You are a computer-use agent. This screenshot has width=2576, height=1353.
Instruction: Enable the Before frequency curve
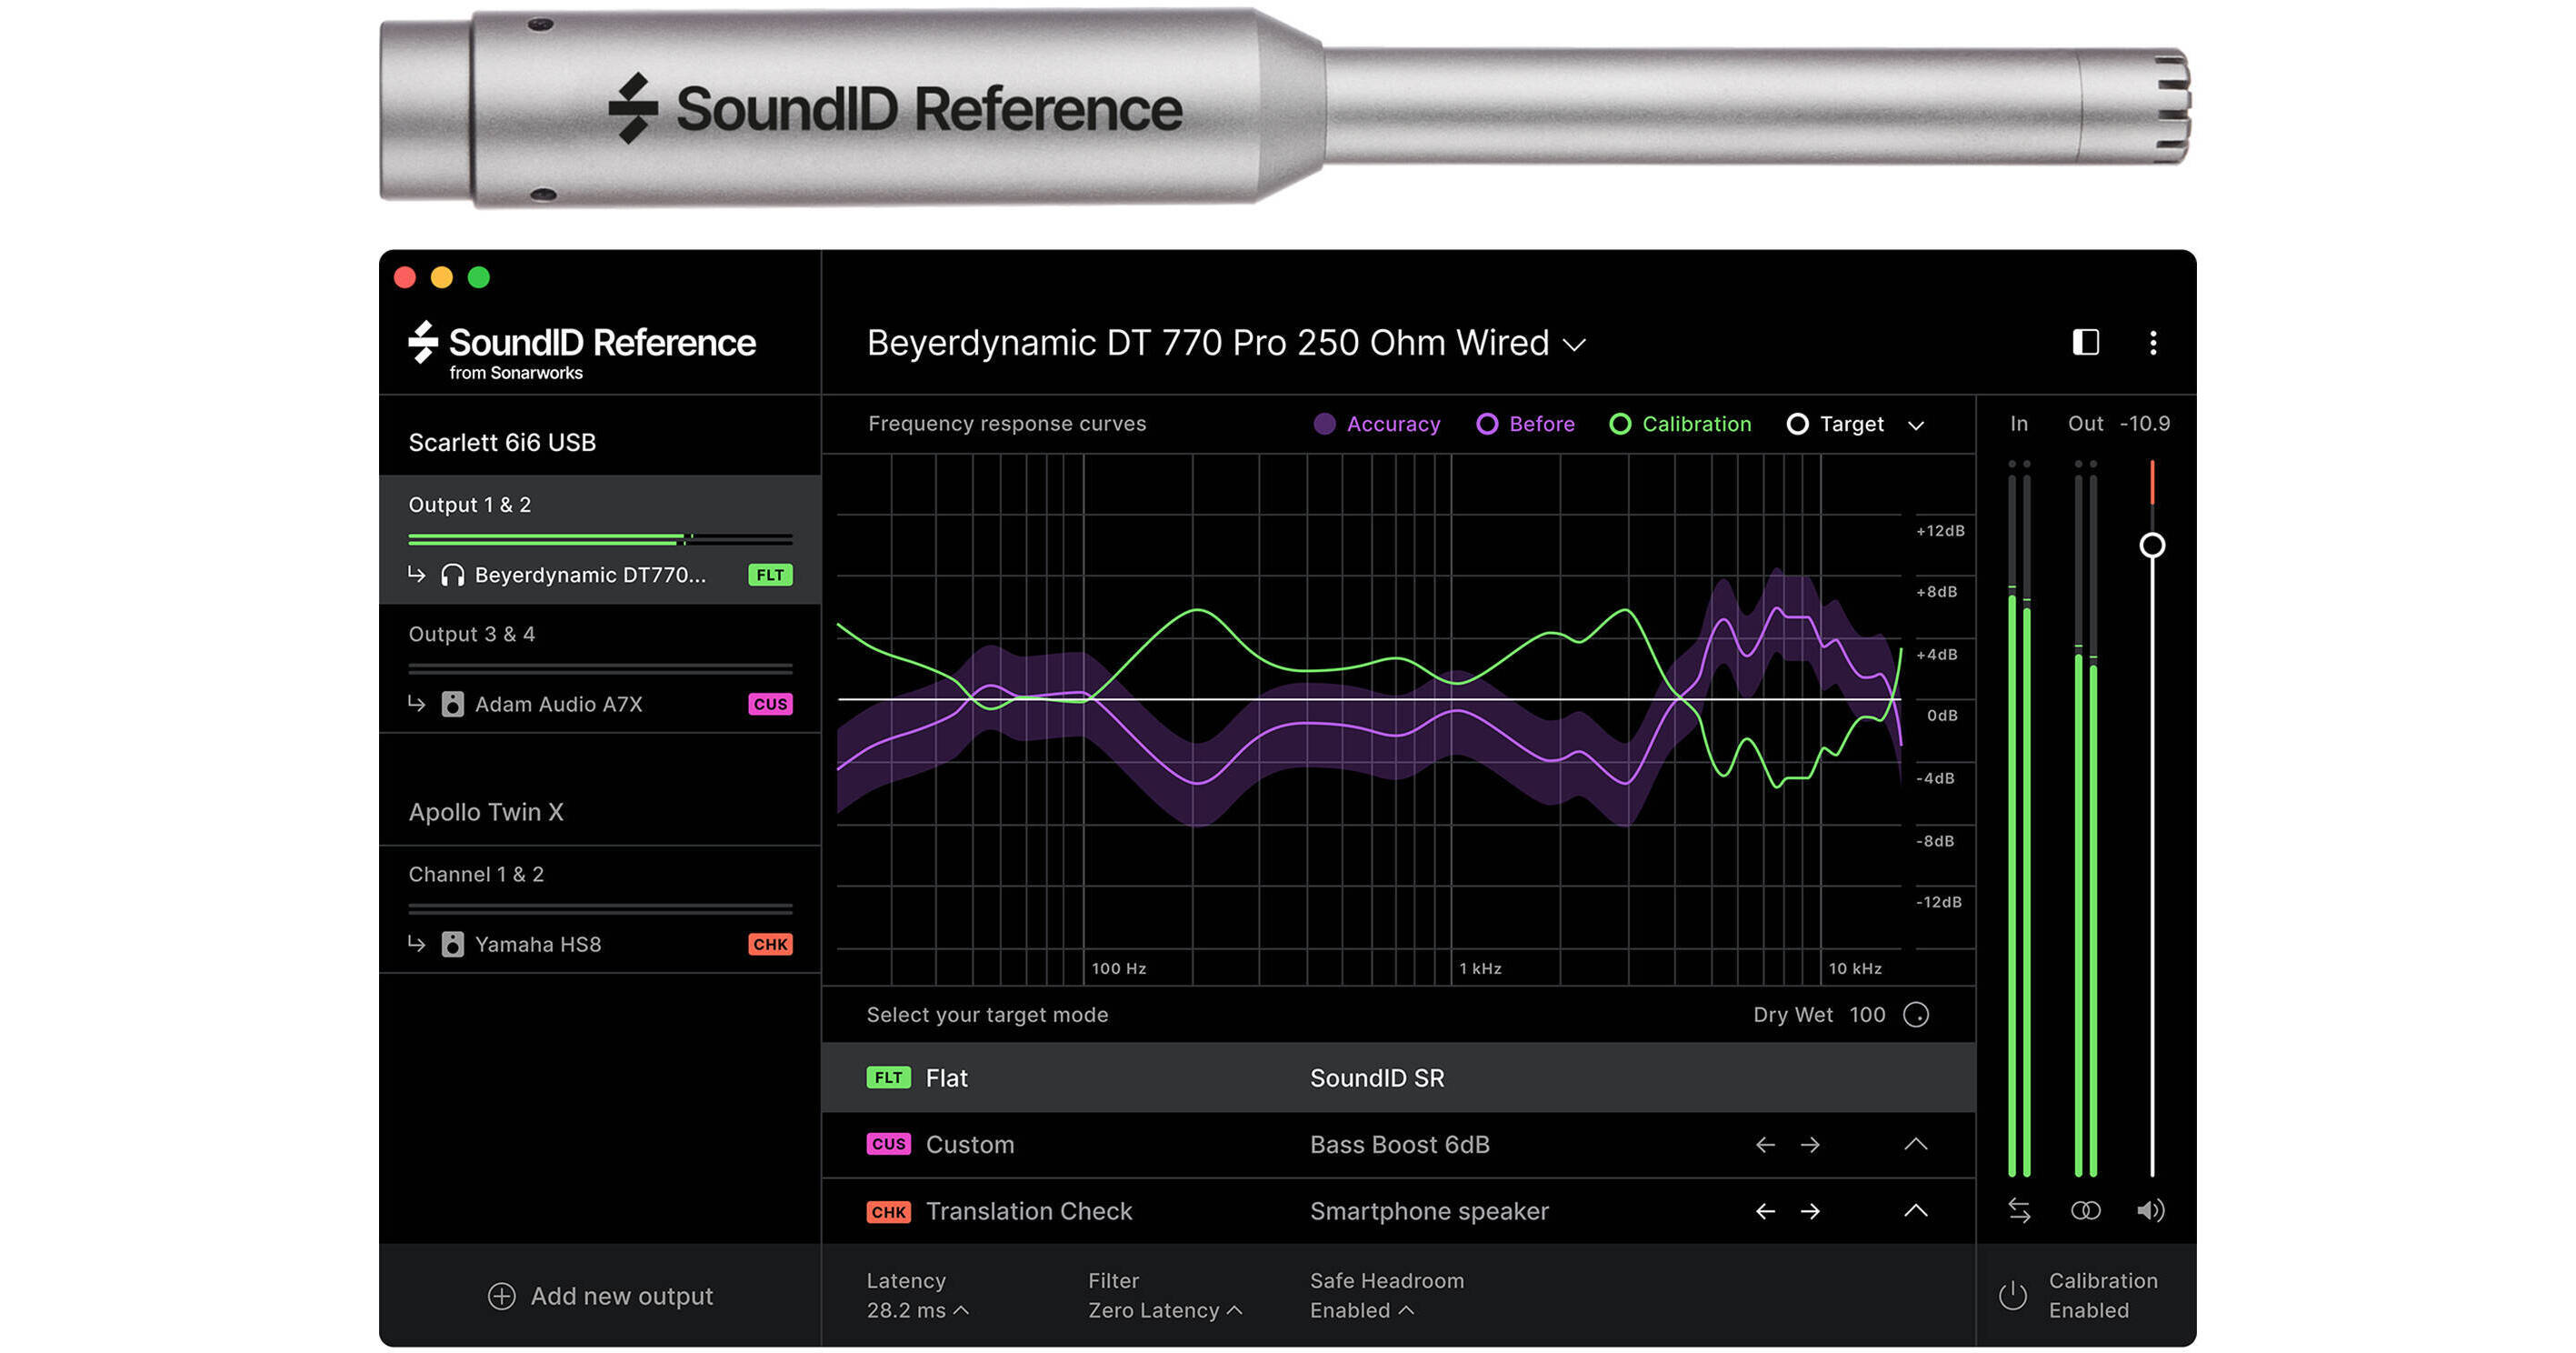(1490, 424)
